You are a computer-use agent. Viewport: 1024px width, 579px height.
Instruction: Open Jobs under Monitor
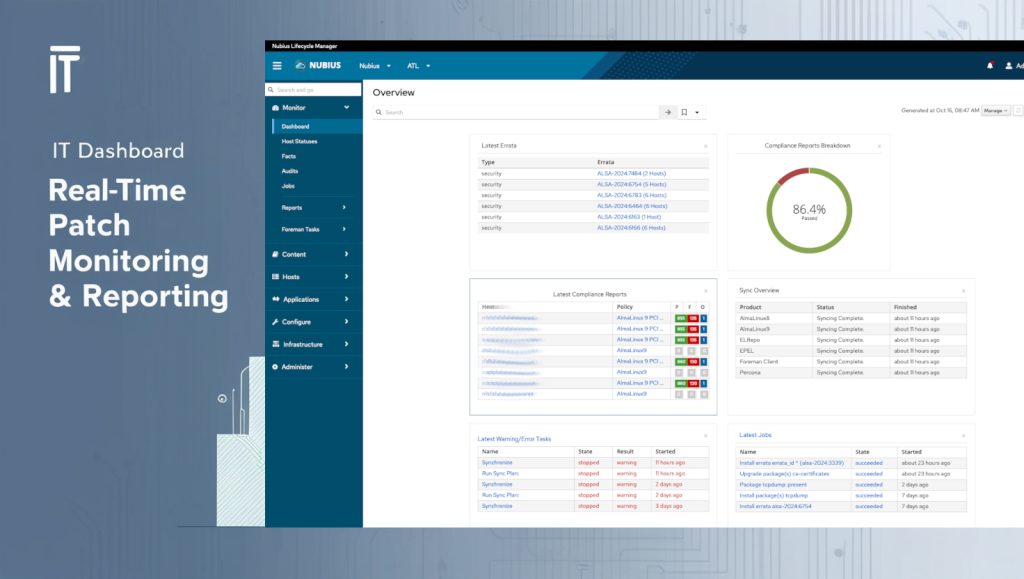click(288, 186)
